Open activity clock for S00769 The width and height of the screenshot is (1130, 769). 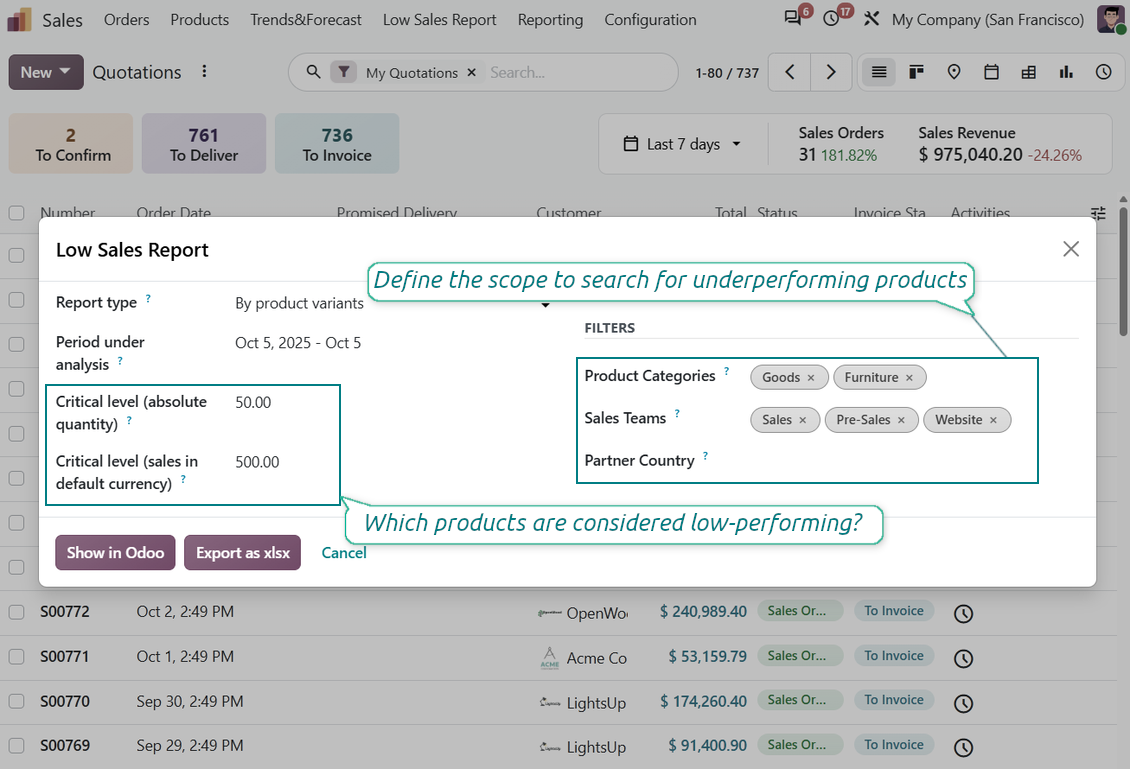(964, 747)
